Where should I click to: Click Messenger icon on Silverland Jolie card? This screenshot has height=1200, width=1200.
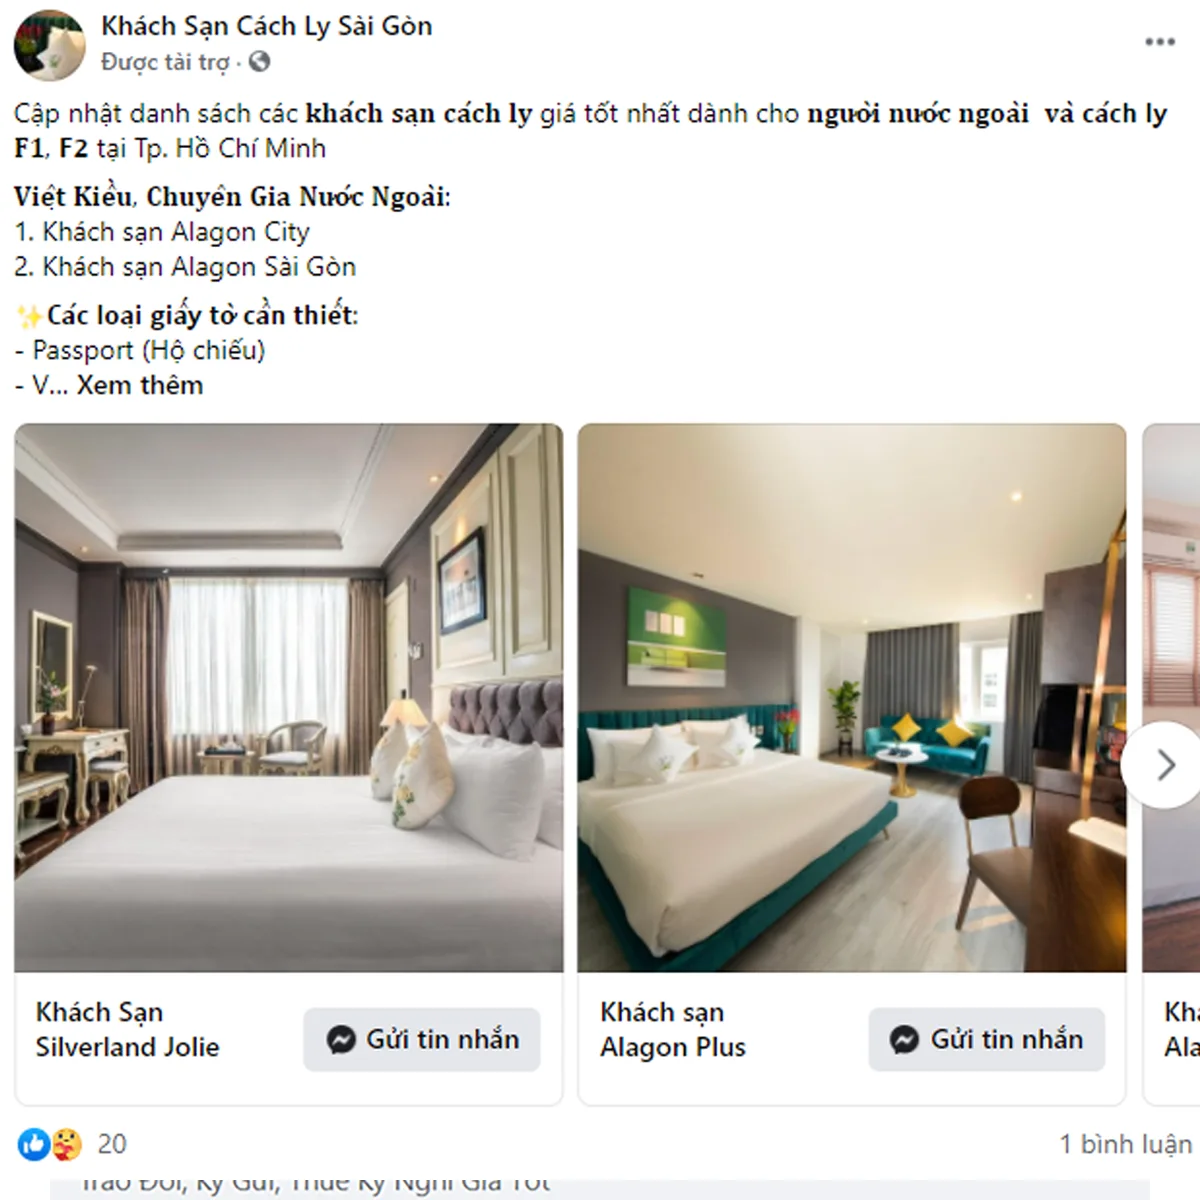tap(341, 1040)
